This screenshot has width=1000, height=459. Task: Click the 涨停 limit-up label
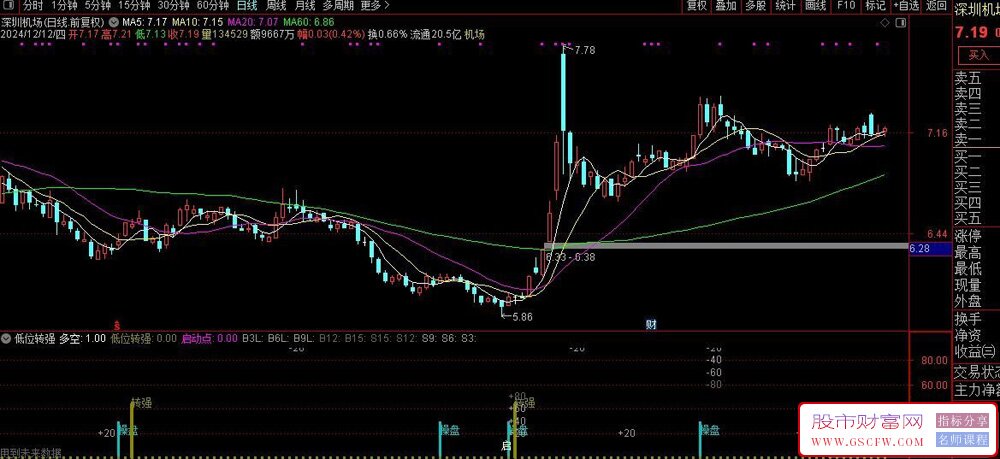click(x=967, y=236)
